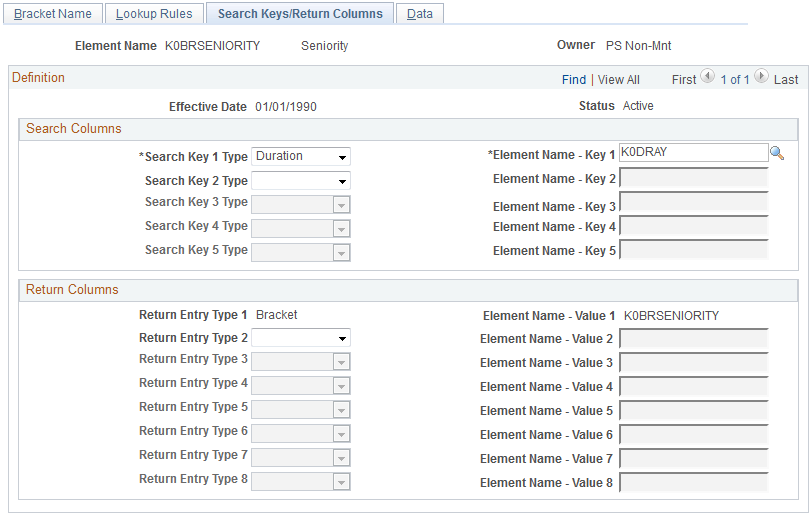Click the Active status value
This screenshot has width=812, height=516.
[638, 106]
